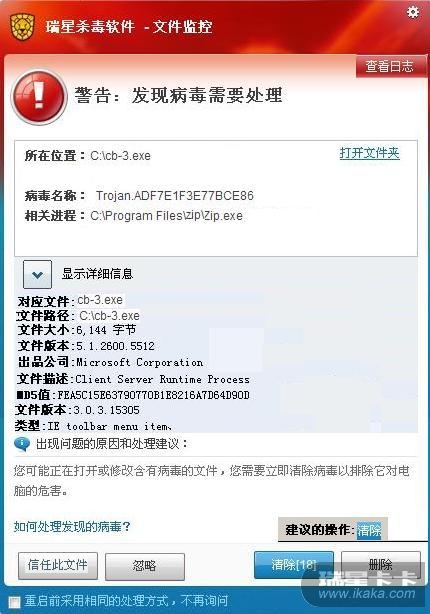The width and height of the screenshot is (430, 614).
Task: Open settings via the gear icon
Action: (x=413, y=12)
